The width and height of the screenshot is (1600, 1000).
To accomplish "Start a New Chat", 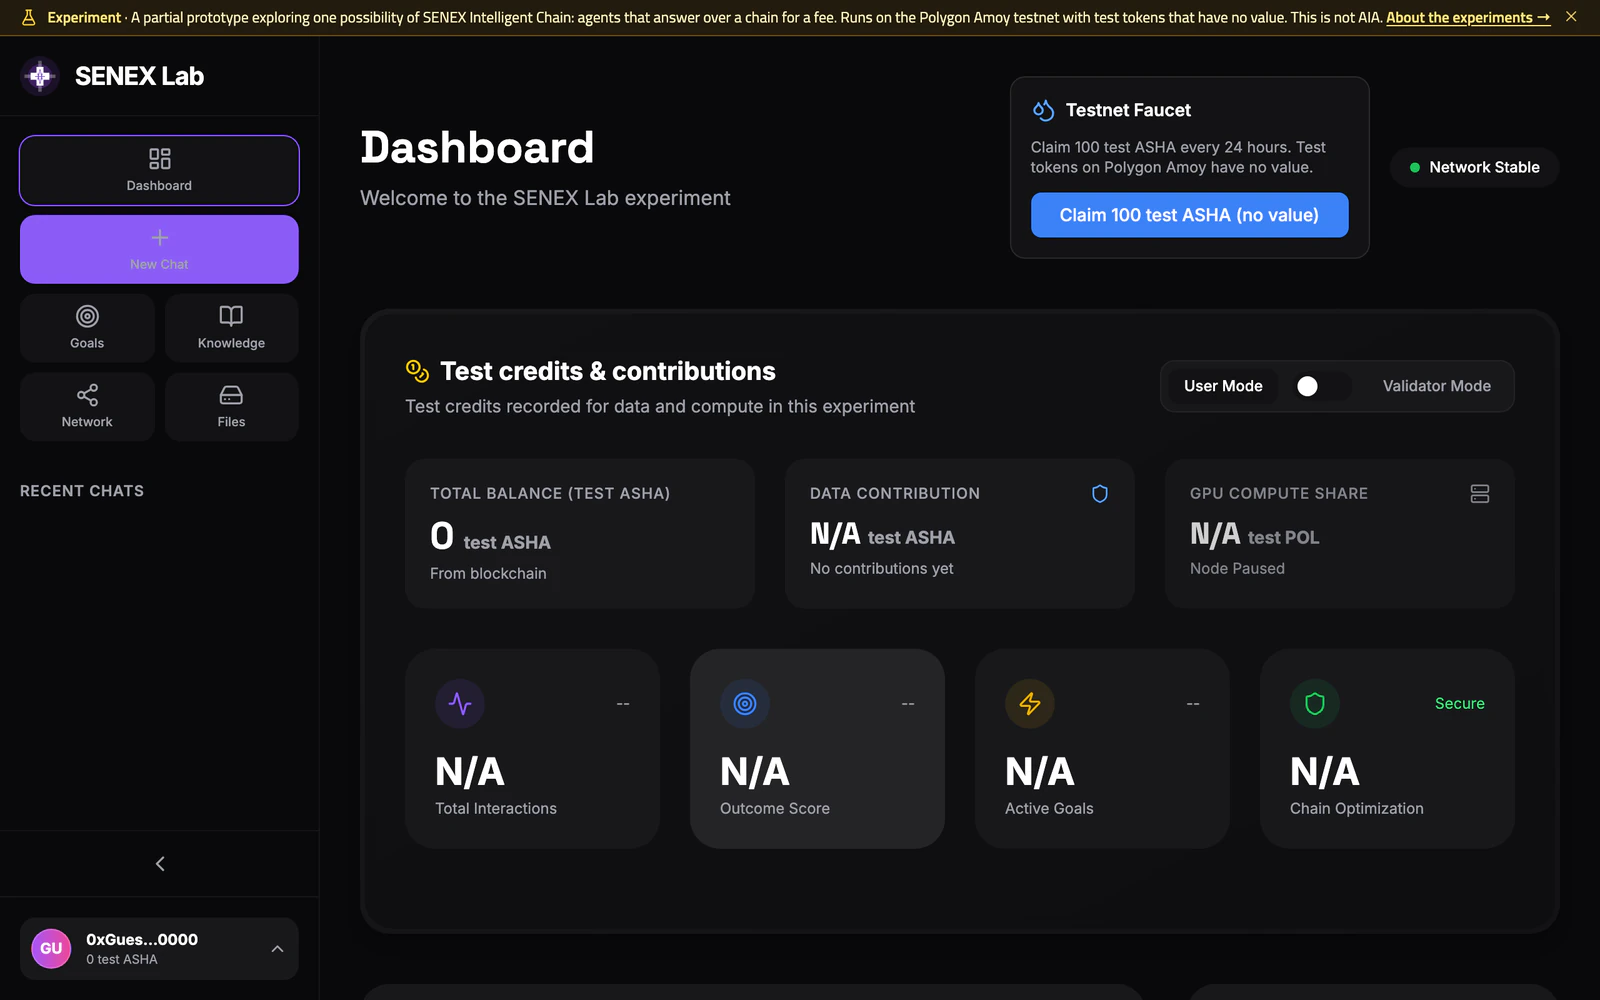I will [159, 249].
